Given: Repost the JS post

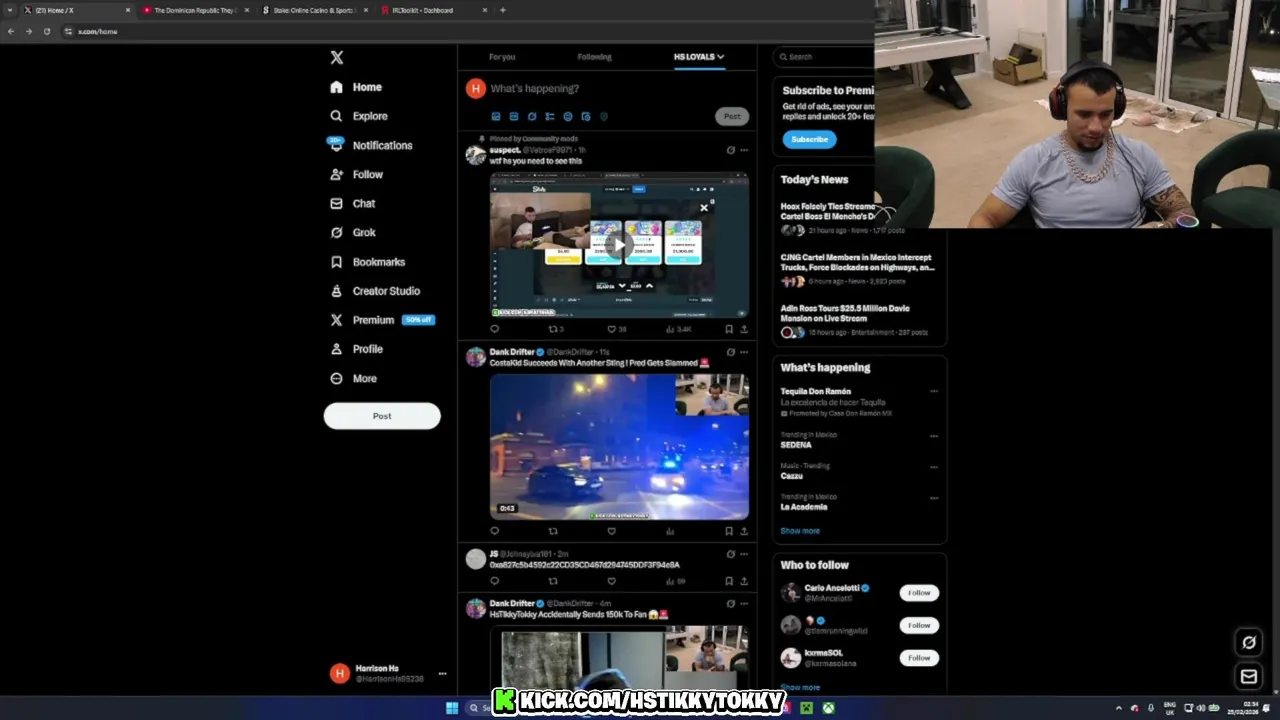Looking at the screenshot, I should [553, 581].
